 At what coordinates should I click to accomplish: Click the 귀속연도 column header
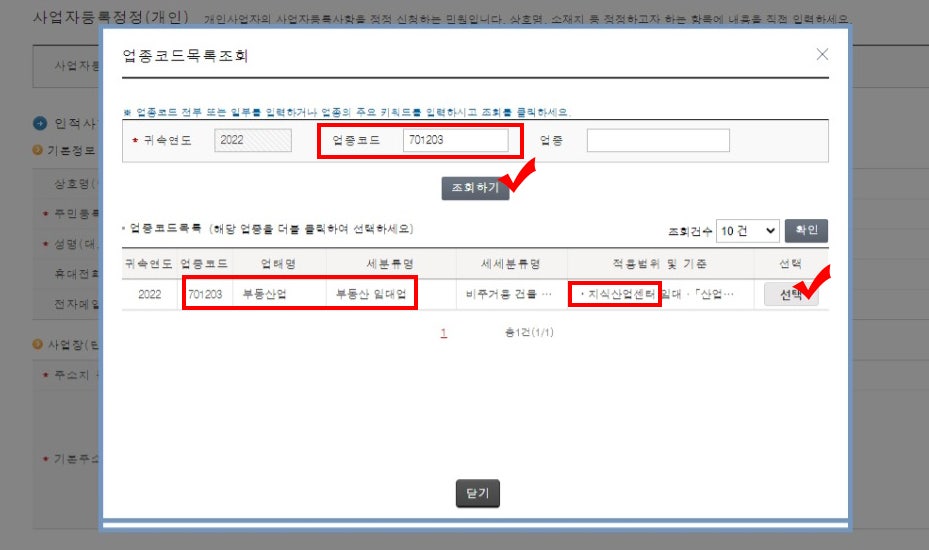149,264
